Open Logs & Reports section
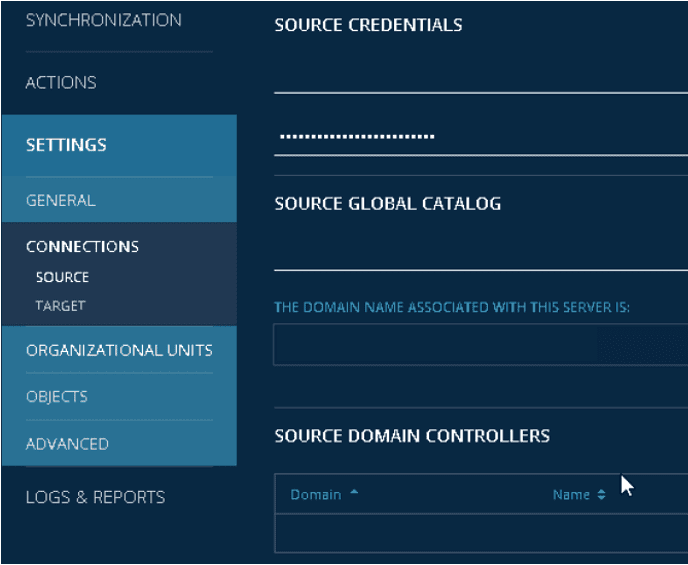688x565 pixels. (95, 497)
